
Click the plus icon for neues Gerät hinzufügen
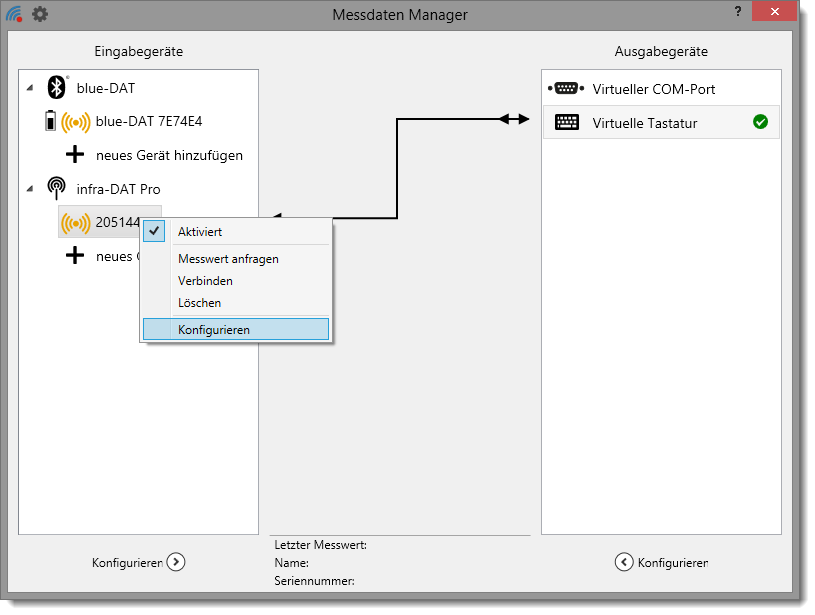pyautogui.click(x=75, y=155)
